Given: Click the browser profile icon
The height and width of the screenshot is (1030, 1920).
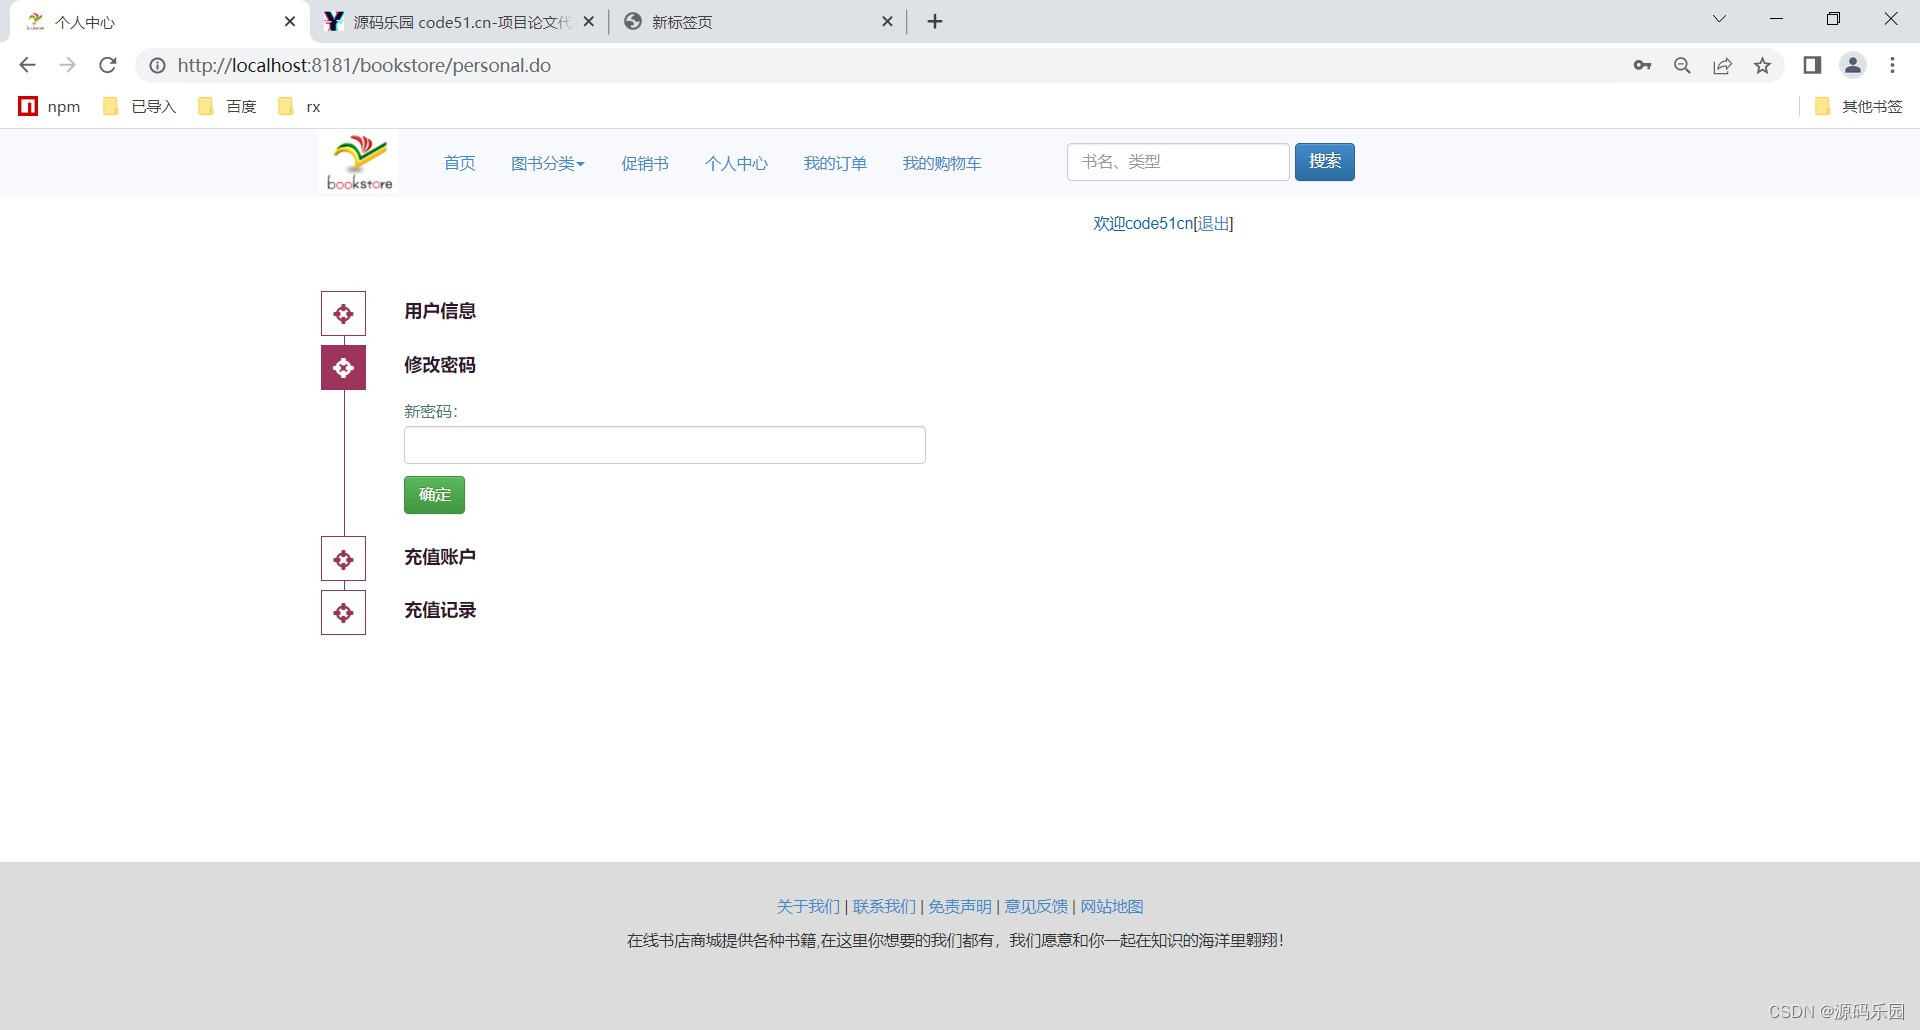Looking at the screenshot, I should [1852, 65].
